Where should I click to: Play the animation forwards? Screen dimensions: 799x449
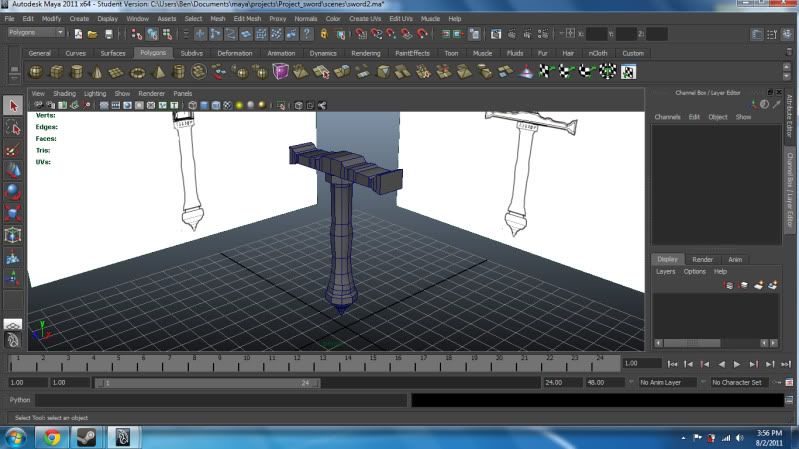(737, 364)
